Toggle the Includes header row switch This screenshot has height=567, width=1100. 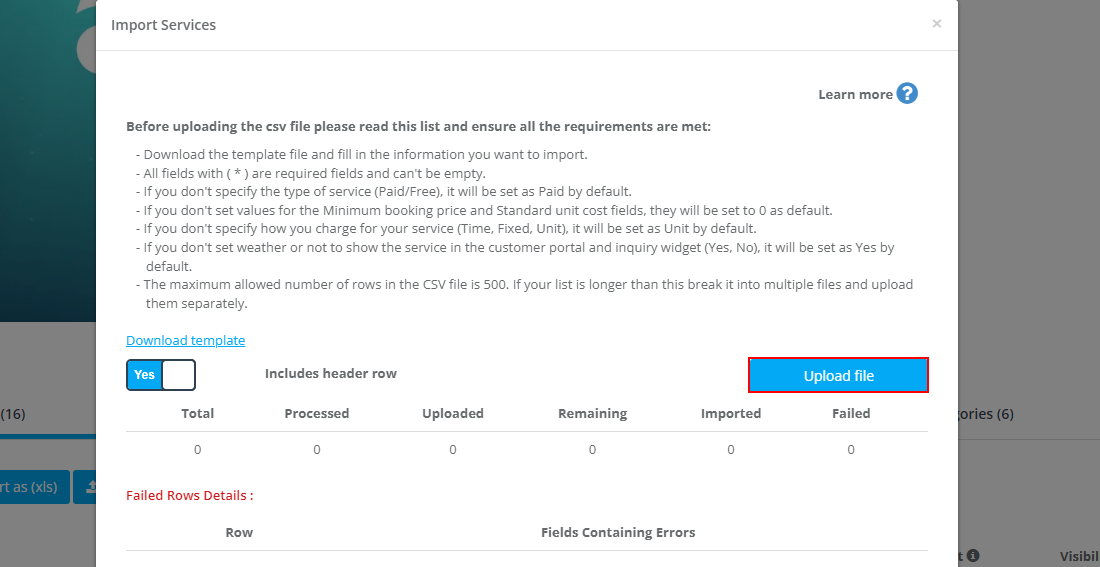pos(161,375)
